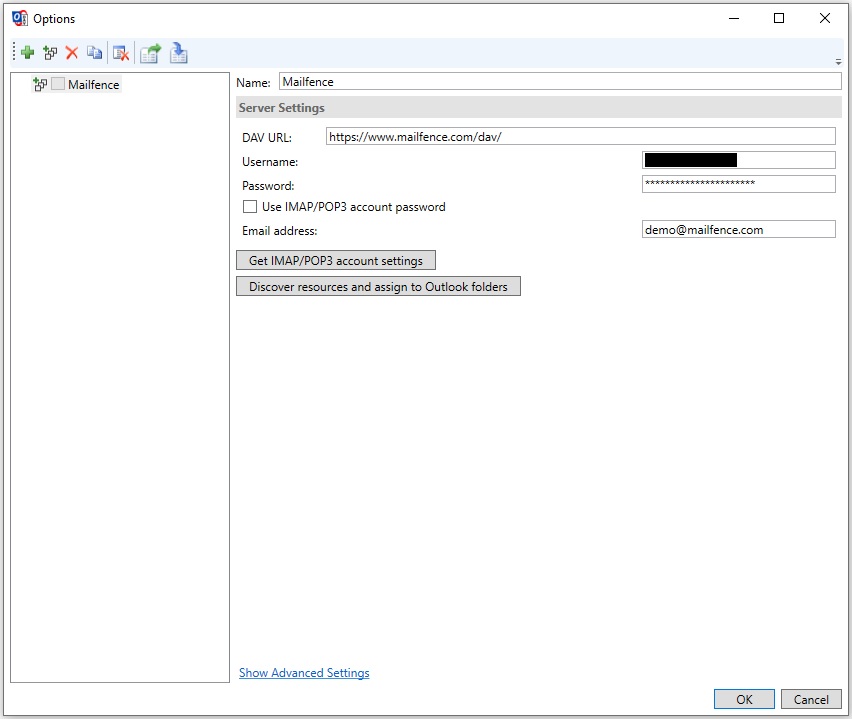
Task: Clear cache of selected profile icon
Action: (121, 53)
